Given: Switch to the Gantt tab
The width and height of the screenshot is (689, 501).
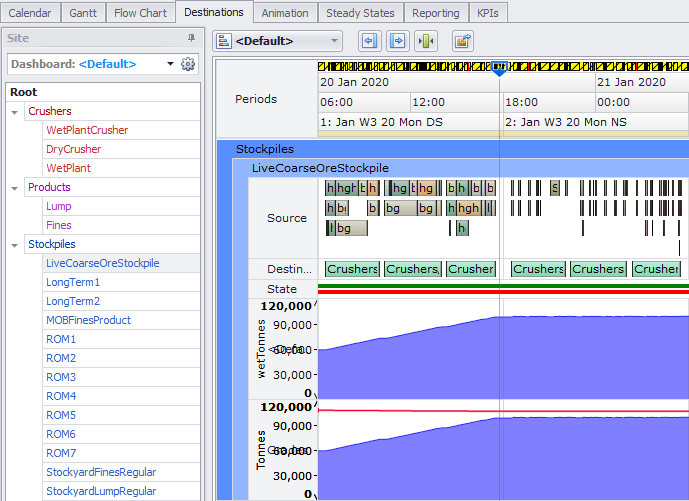Looking at the screenshot, I should click(x=82, y=13).
